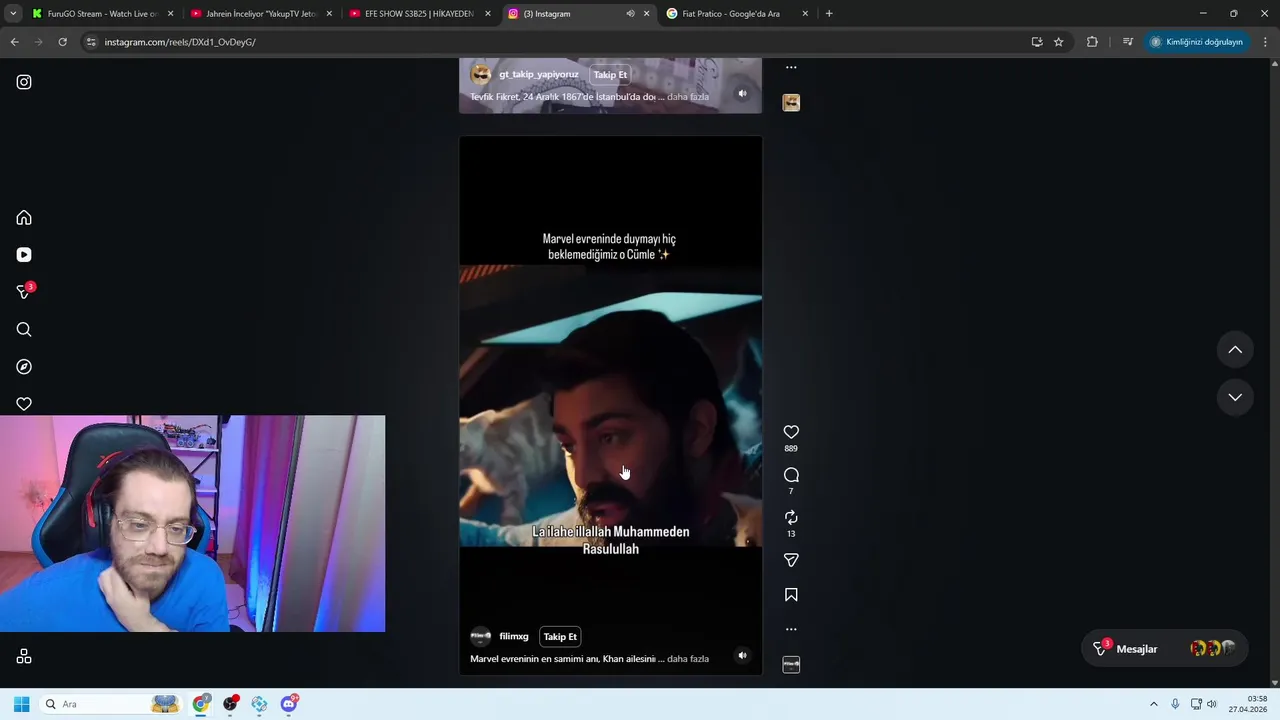
Task: Open Notifications heart icon in sidebar
Action: point(24,404)
